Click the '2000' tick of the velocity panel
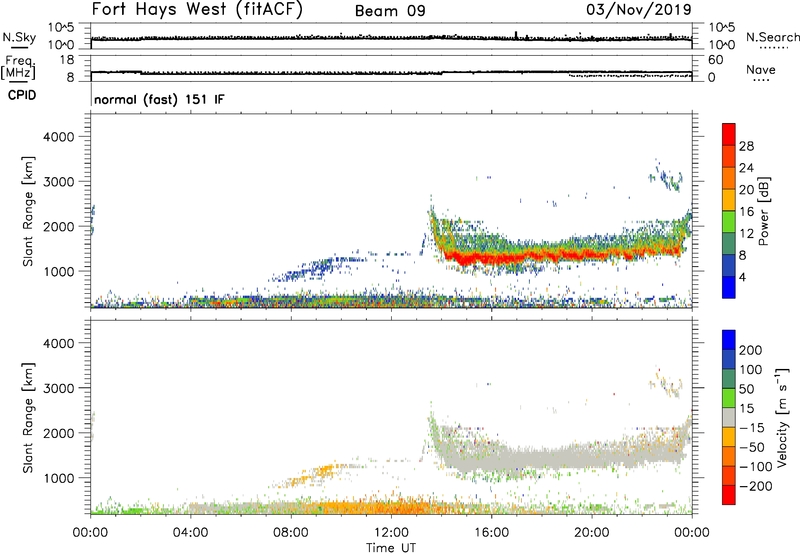Viewport: 800px width, 554px height. pyautogui.click(x=59, y=433)
